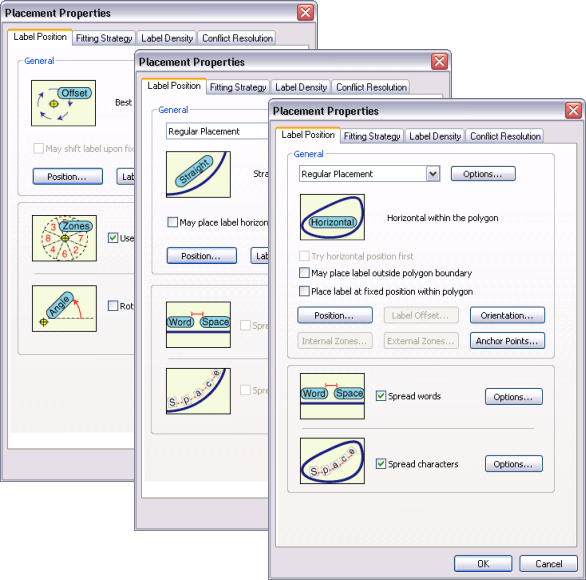The height and width of the screenshot is (580, 586).
Task: Click Position button in middle window
Action: click(x=201, y=256)
